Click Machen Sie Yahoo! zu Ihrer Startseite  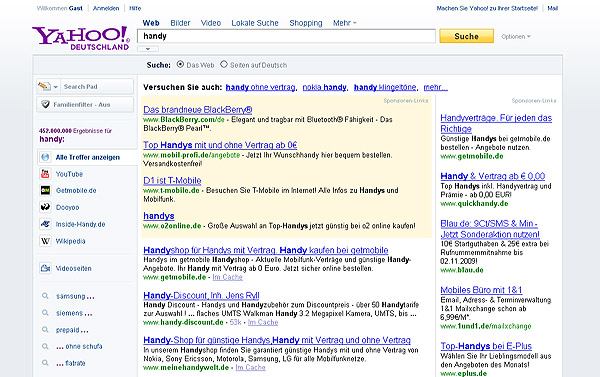click(x=487, y=8)
